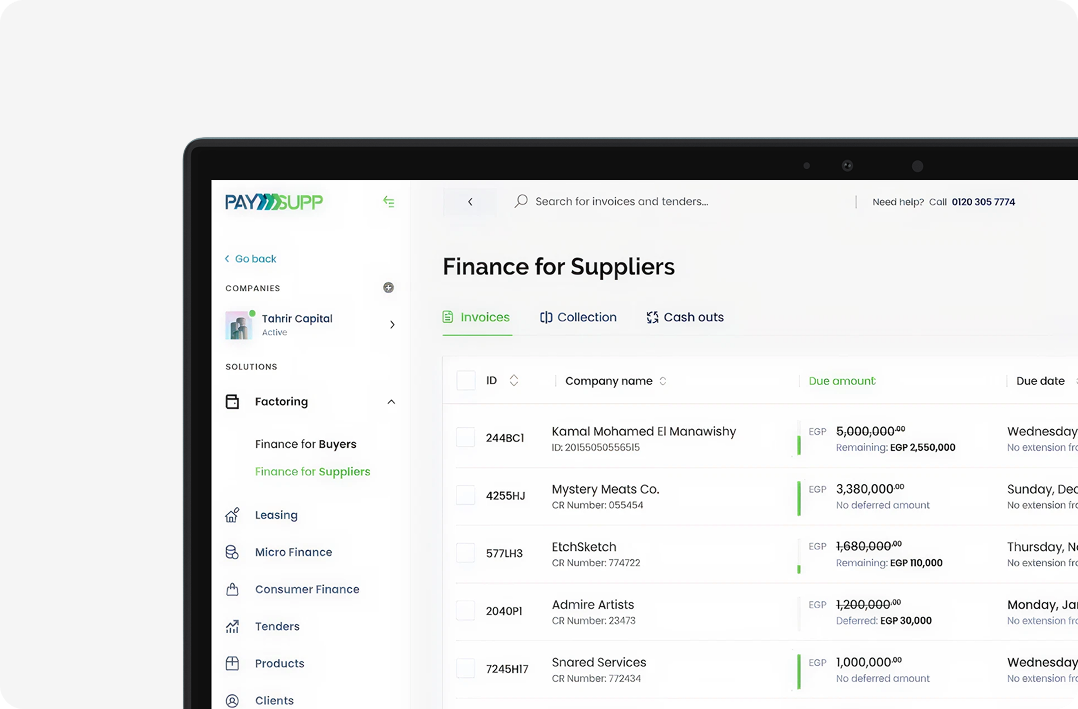This screenshot has width=1078, height=709.
Task: Click CR Number: 055454 text
Action: pyautogui.click(x=597, y=505)
